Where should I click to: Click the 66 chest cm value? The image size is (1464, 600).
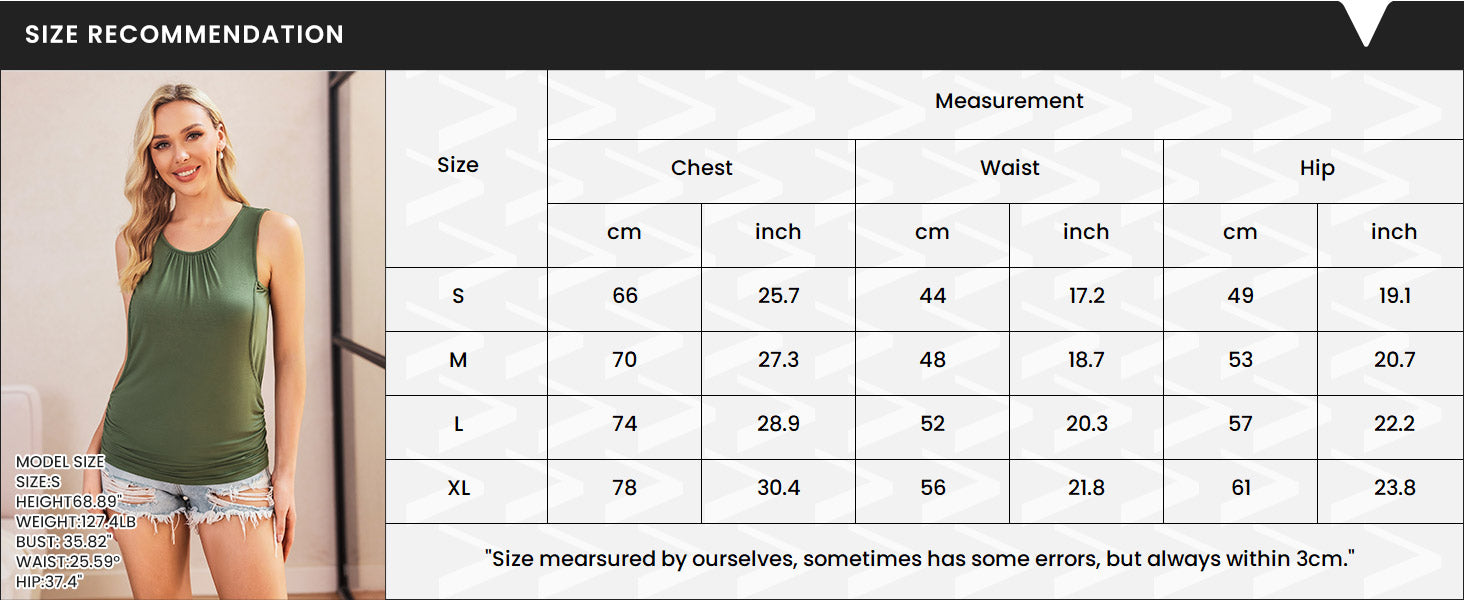pos(624,296)
